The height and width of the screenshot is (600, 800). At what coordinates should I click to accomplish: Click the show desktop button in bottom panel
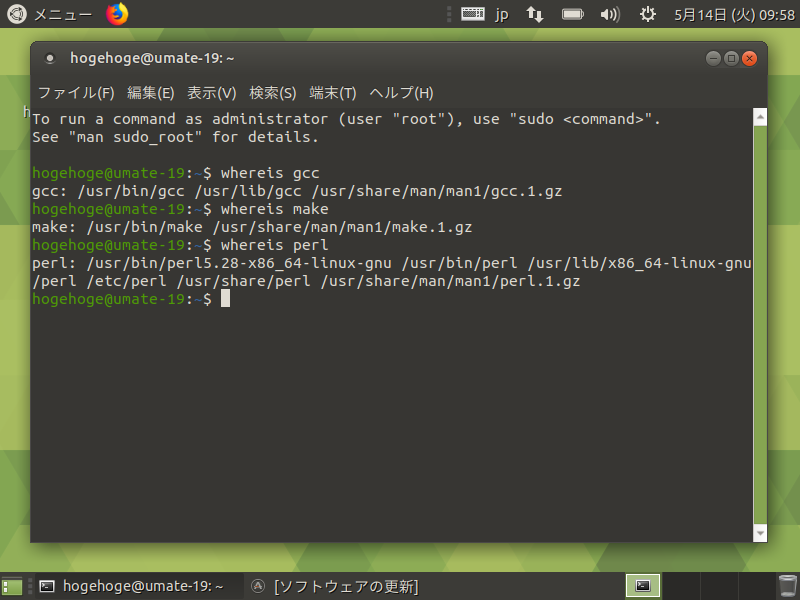12,587
